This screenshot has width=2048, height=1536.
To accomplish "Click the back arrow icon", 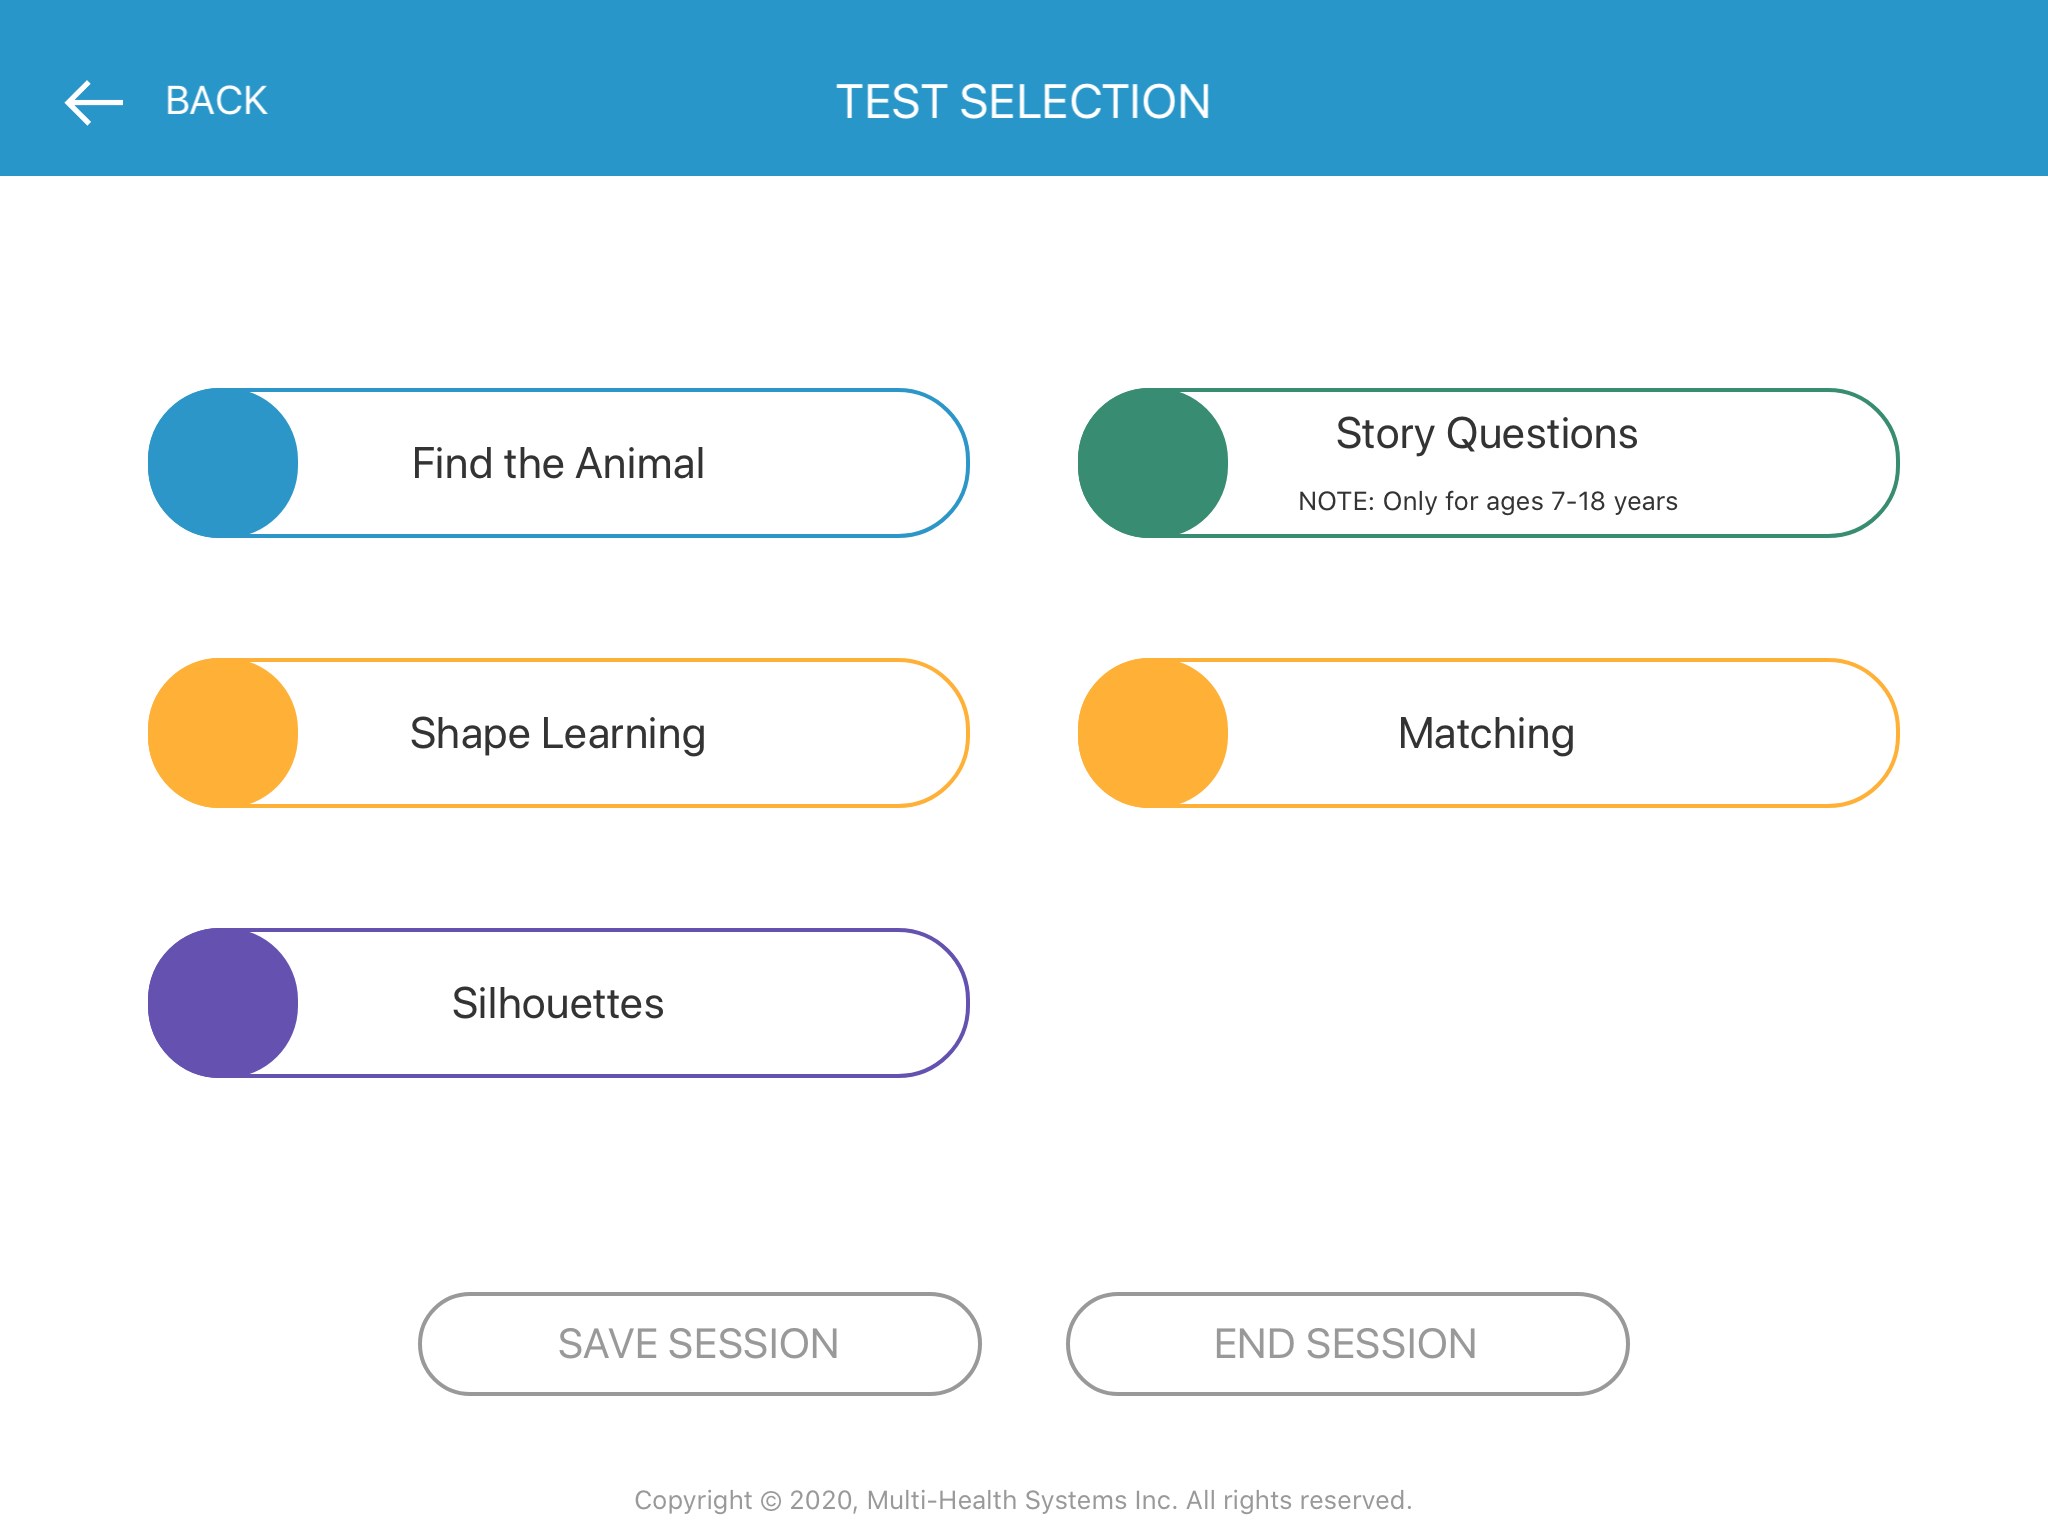I will [x=93, y=102].
